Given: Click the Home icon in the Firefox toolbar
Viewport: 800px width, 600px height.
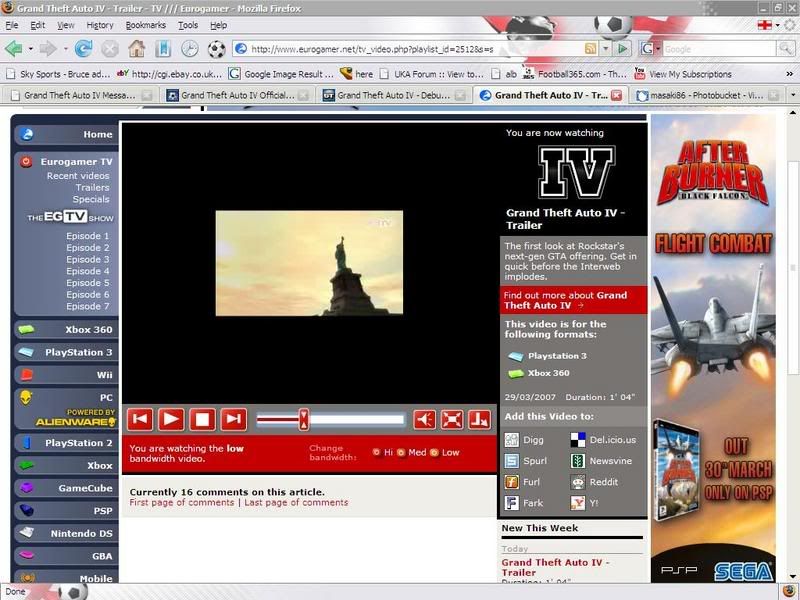Looking at the screenshot, I should click(136, 49).
